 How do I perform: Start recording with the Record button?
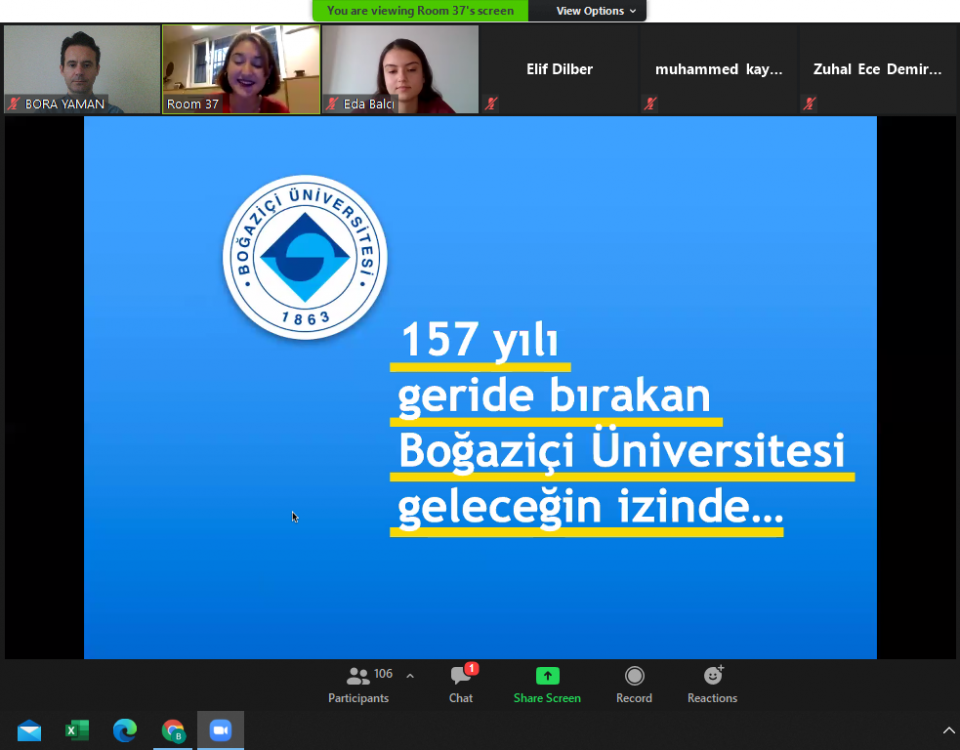click(x=634, y=685)
